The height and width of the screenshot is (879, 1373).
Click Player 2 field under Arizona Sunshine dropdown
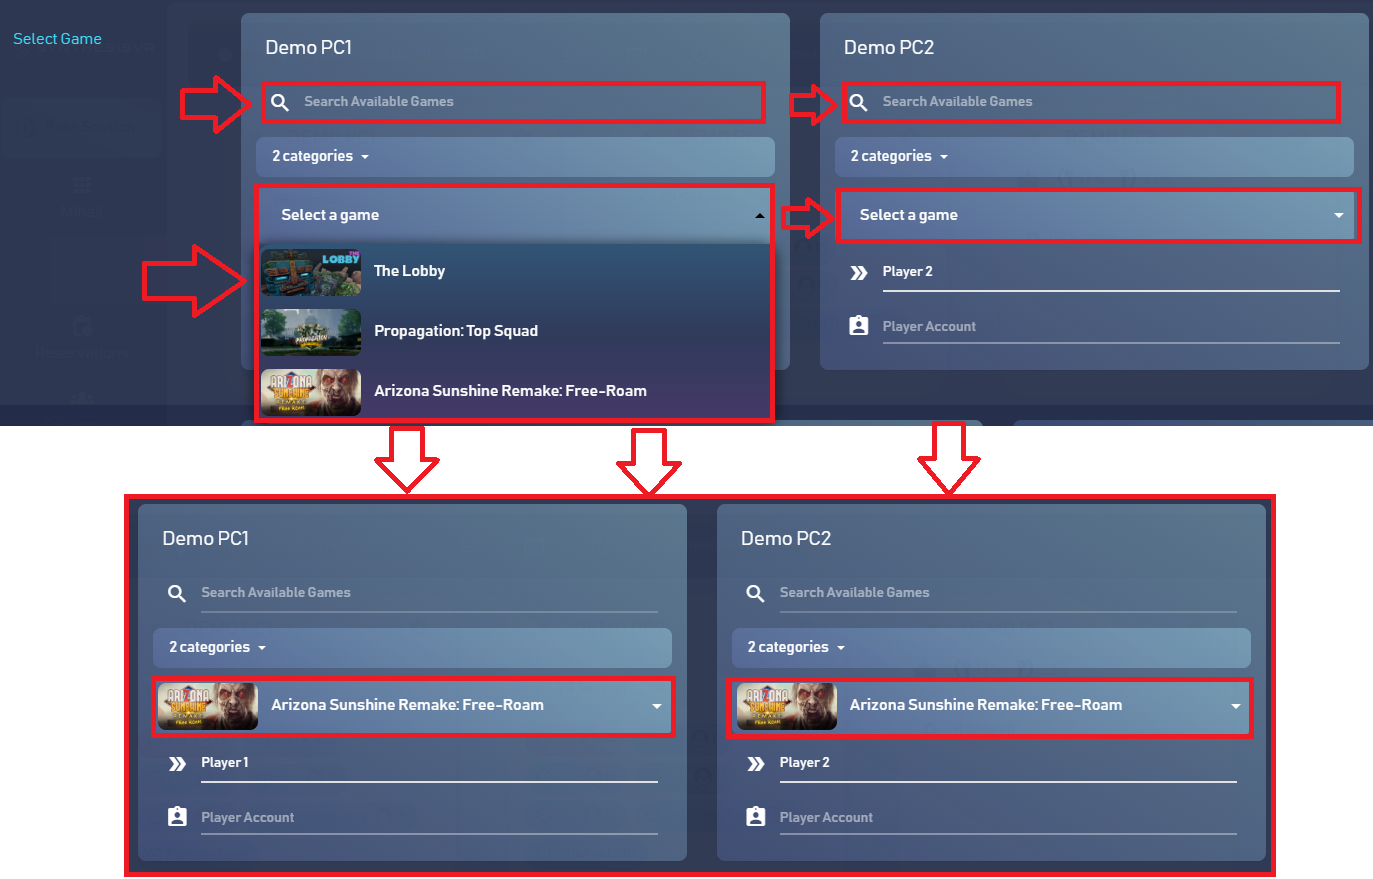tap(1008, 763)
